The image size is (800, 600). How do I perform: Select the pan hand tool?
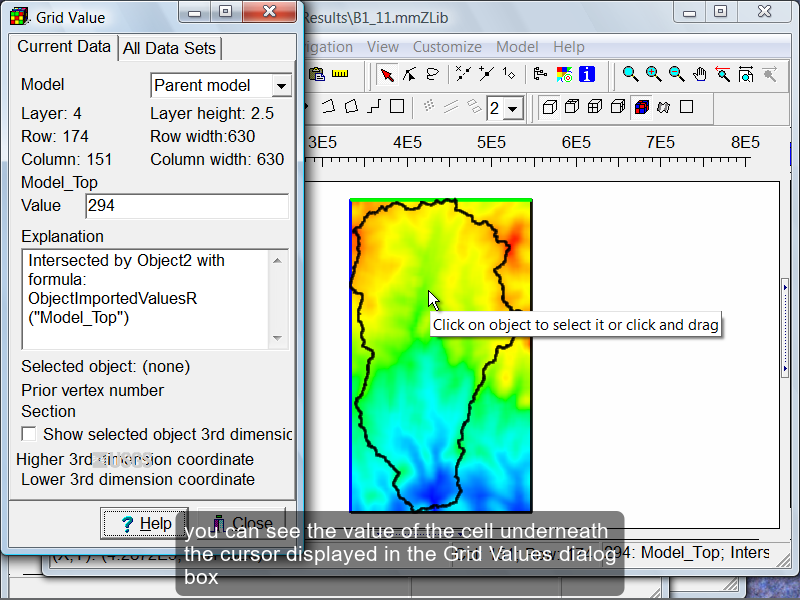pyautogui.click(x=700, y=74)
